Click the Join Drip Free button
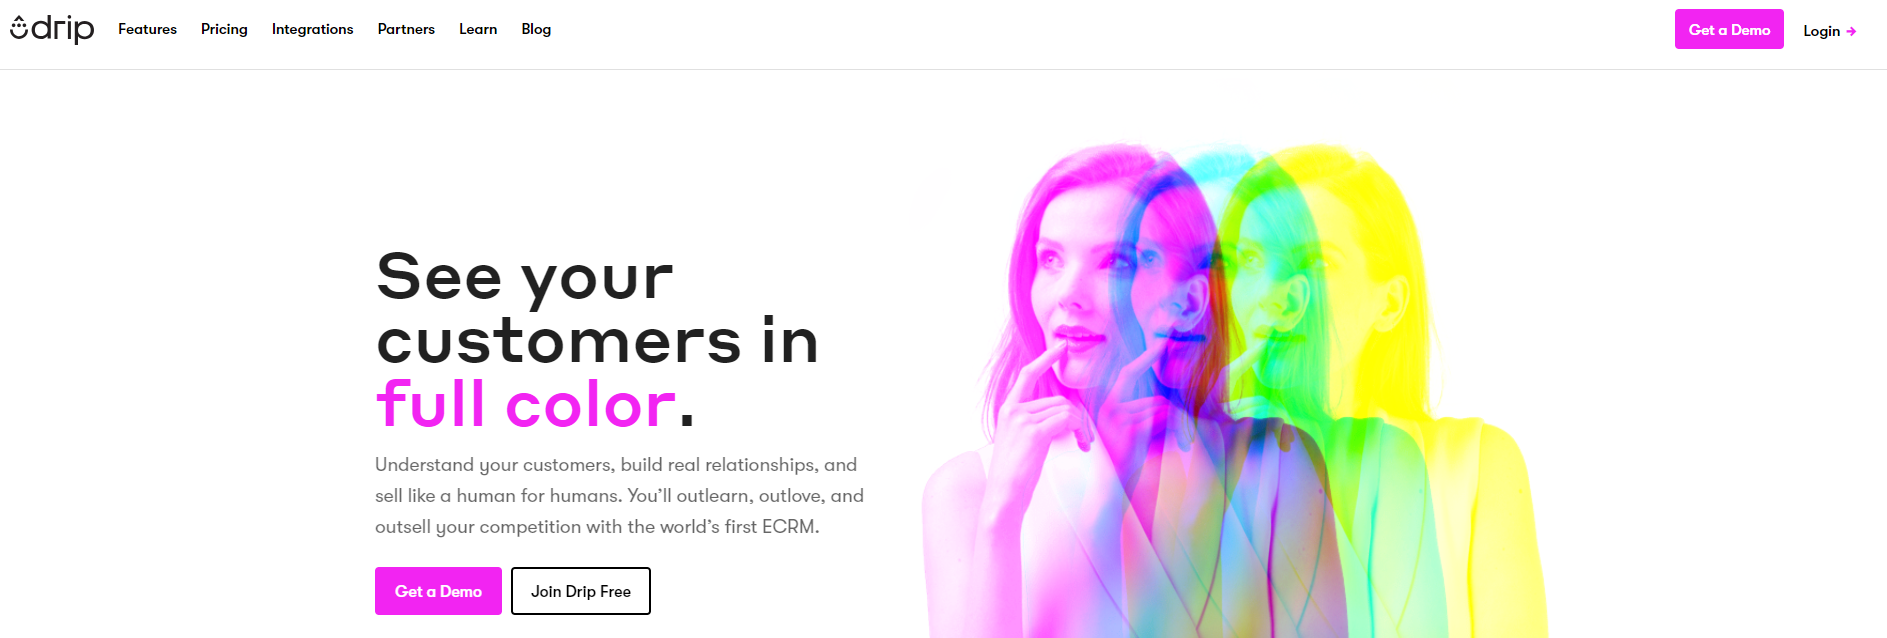The height and width of the screenshot is (638, 1887). tap(581, 591)
